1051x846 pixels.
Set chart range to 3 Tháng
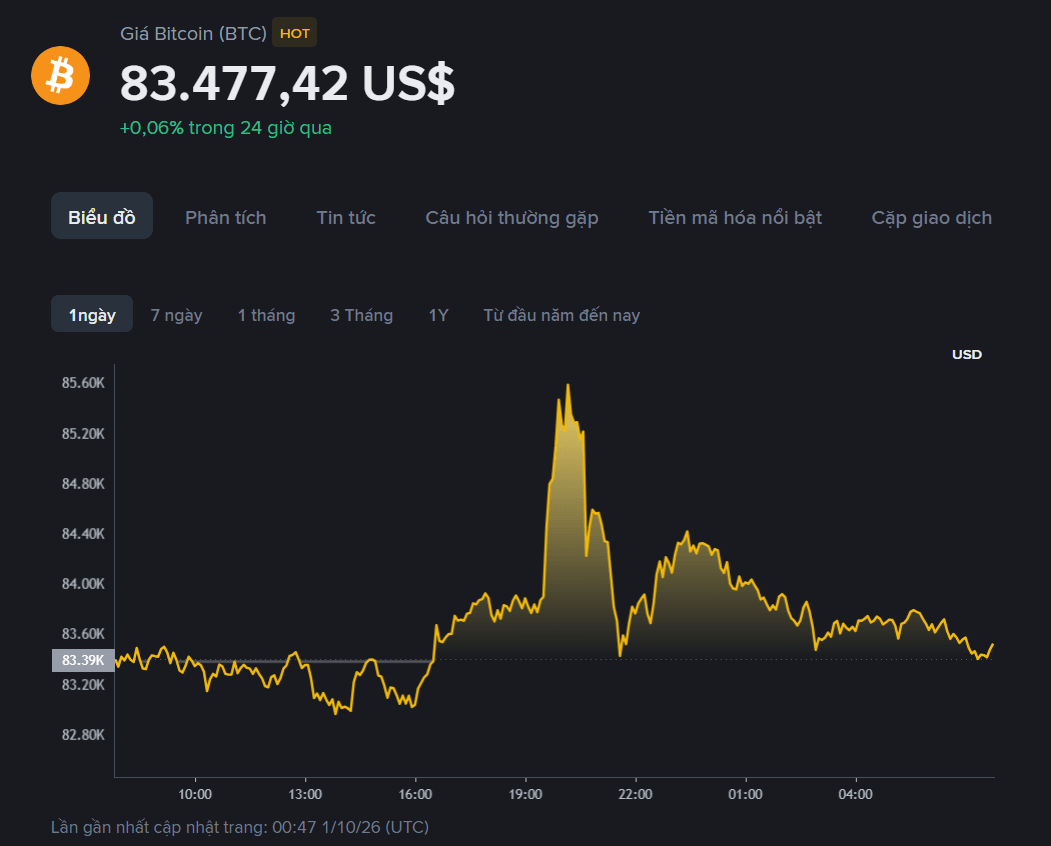coord(361,315)
